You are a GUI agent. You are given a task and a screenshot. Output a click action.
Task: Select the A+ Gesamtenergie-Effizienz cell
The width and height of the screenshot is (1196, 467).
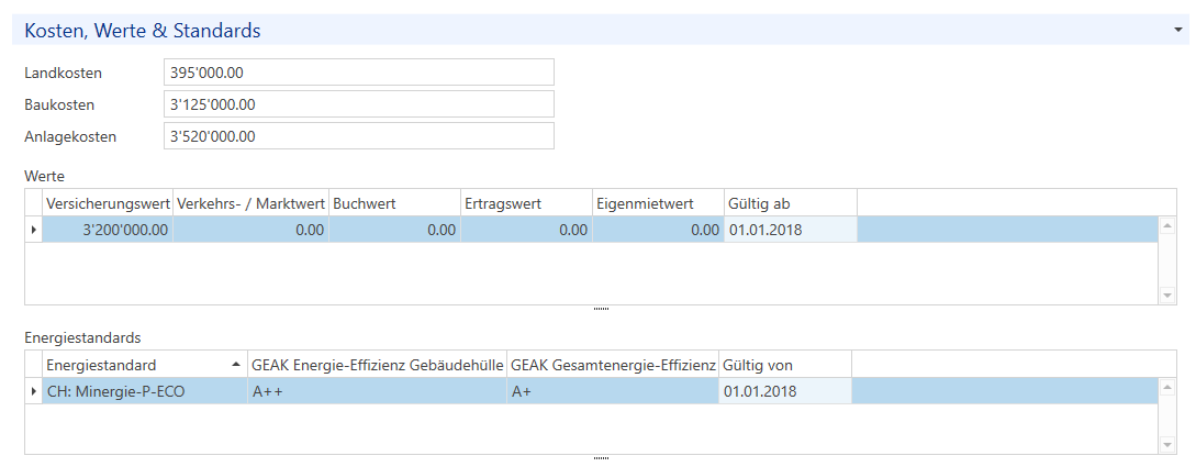click(x=613, y=391)
